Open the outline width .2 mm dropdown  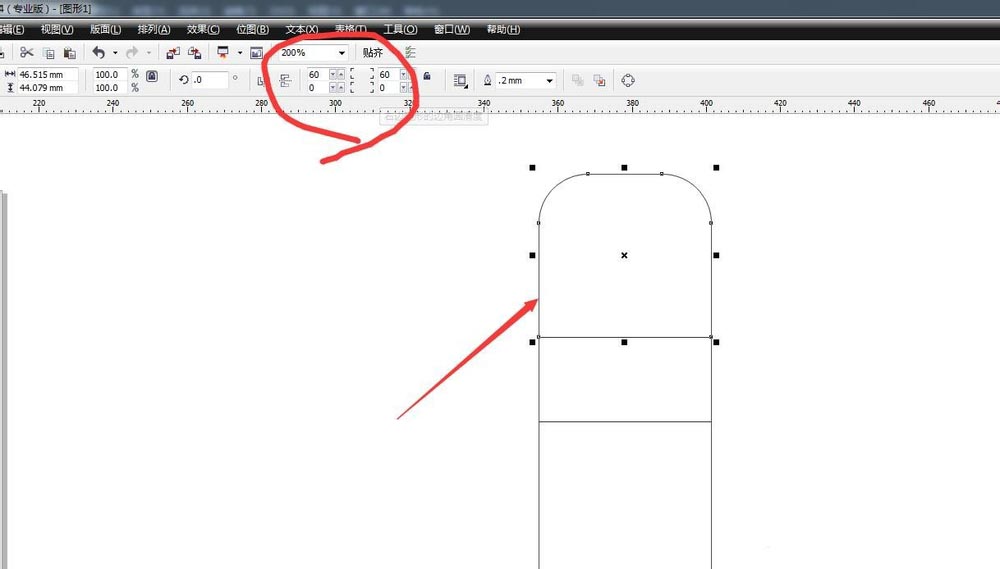pyautogui.click(x=549, y=81)
